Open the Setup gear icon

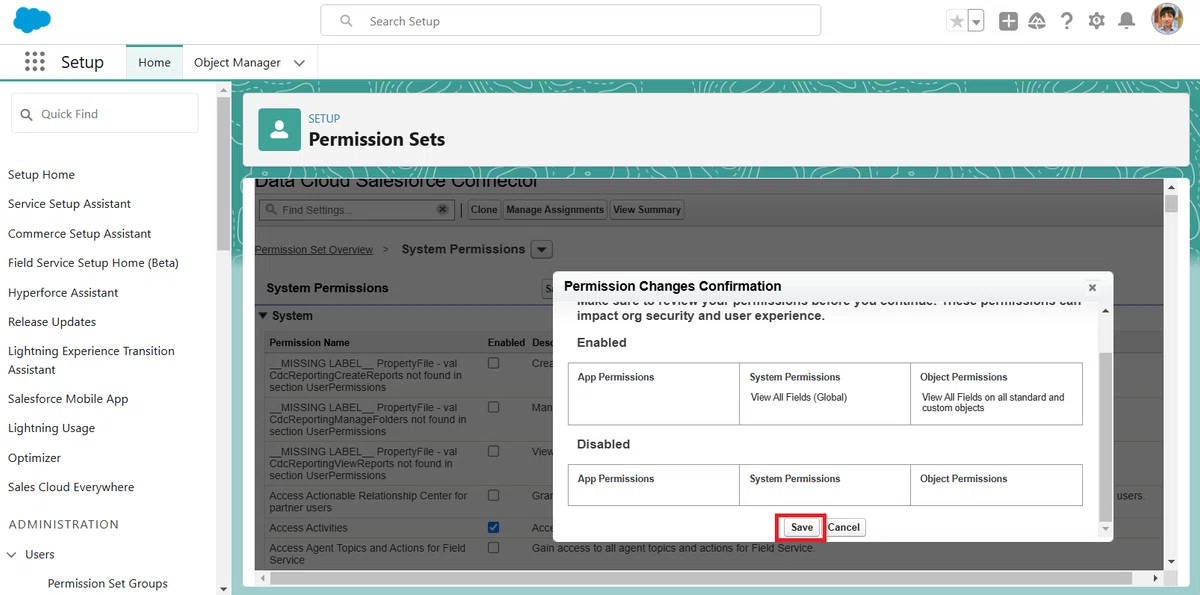coord(1097,21)
